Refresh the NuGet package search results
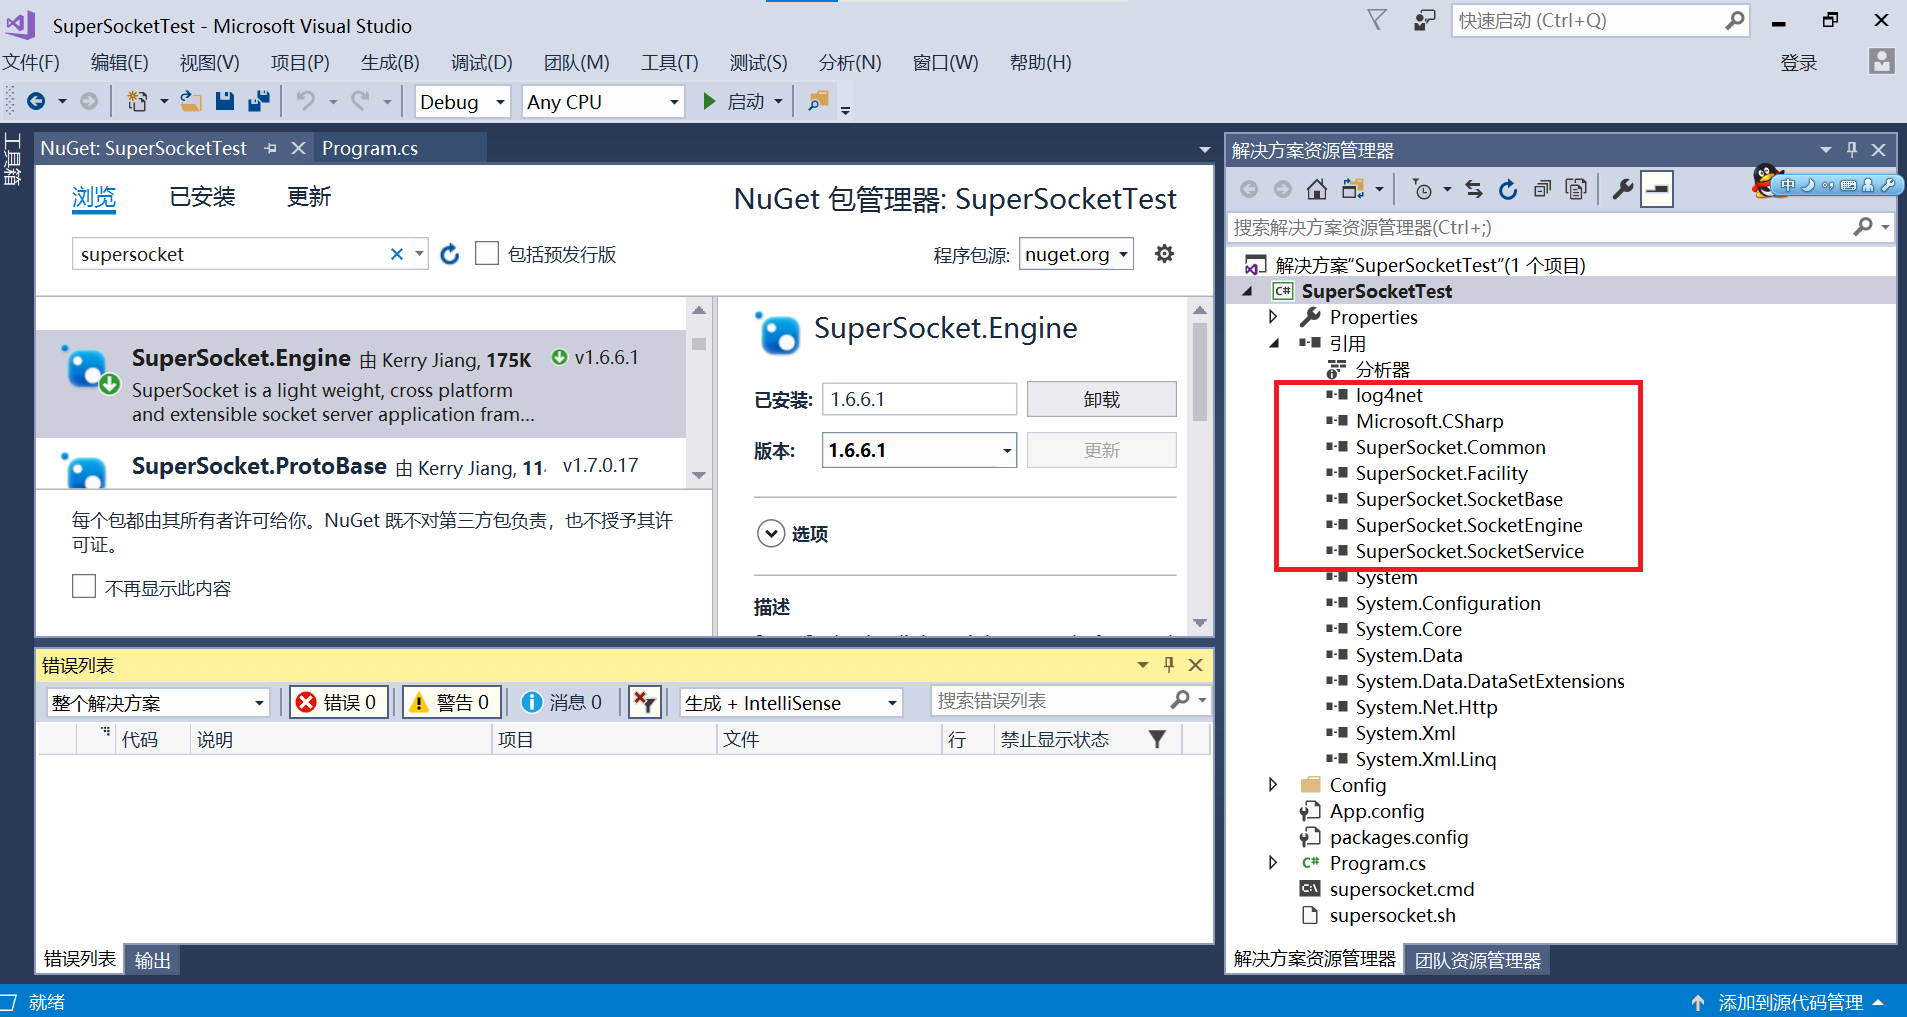 pyautogui.click(x=448, y=254)
